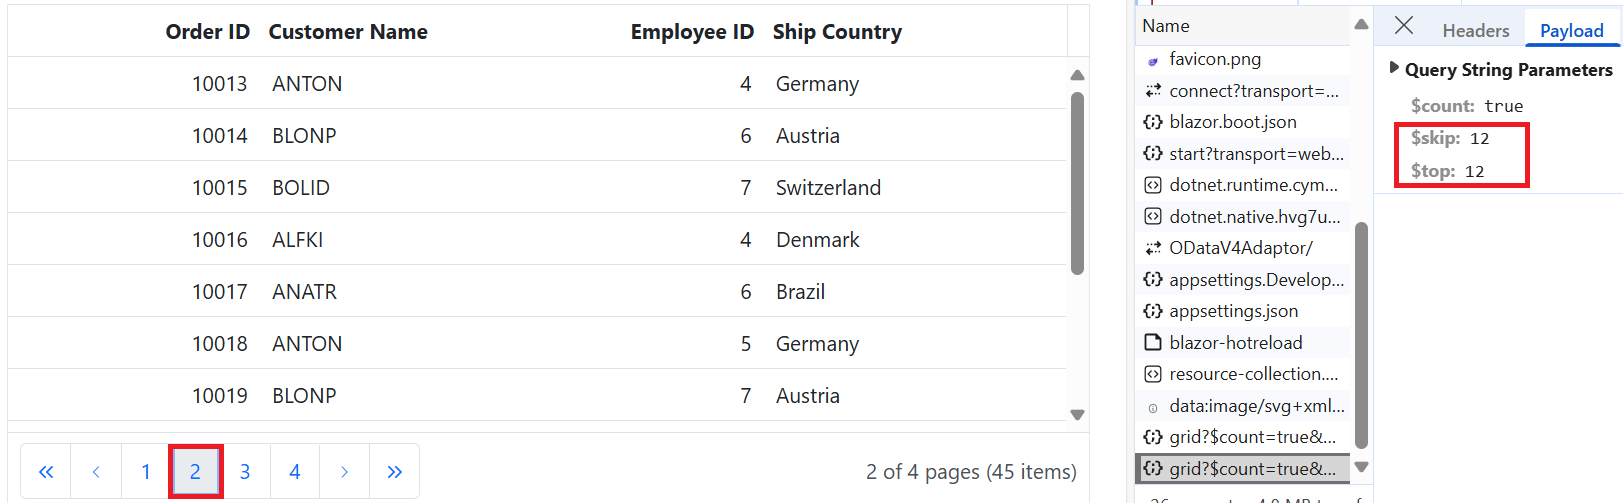Go to previous page arrow
This screenshot has height=503, width=1623.
96,472
